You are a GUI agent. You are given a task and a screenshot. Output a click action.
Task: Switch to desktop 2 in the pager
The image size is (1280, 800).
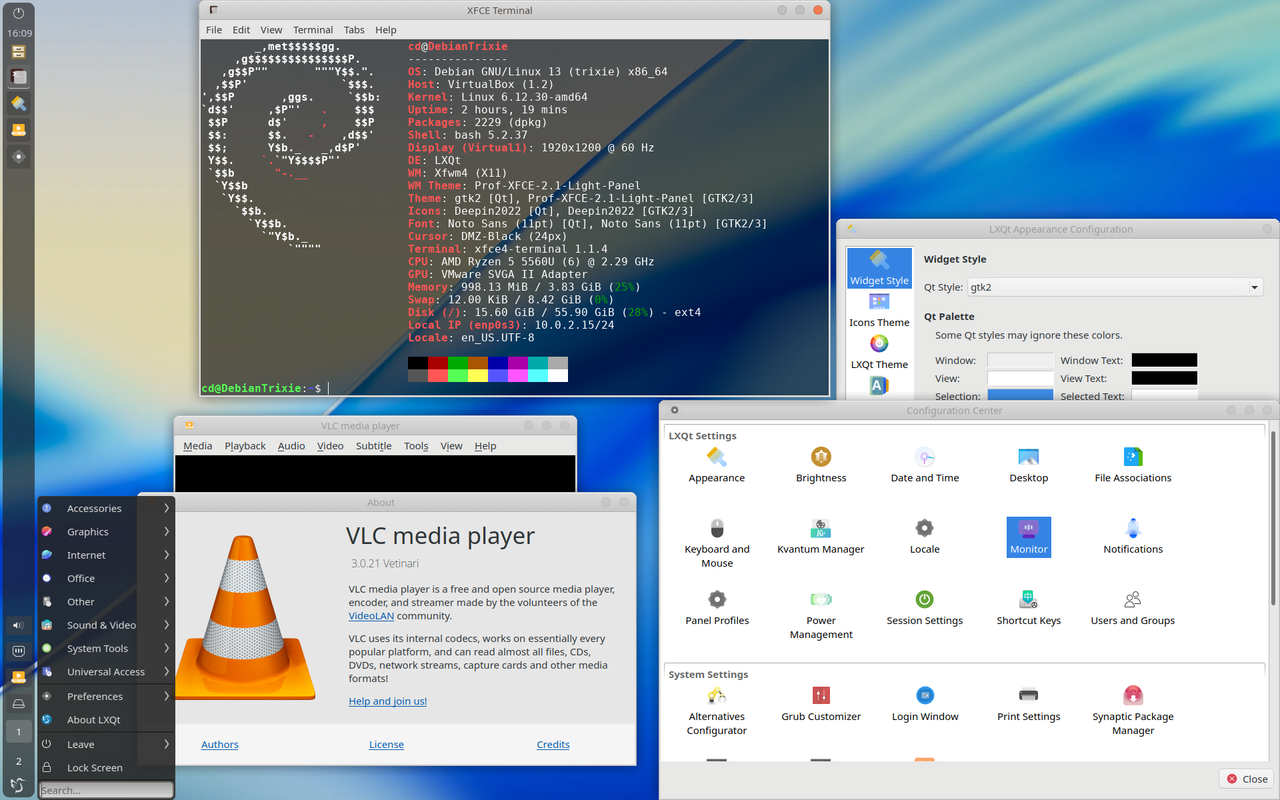tap(18, 760)
